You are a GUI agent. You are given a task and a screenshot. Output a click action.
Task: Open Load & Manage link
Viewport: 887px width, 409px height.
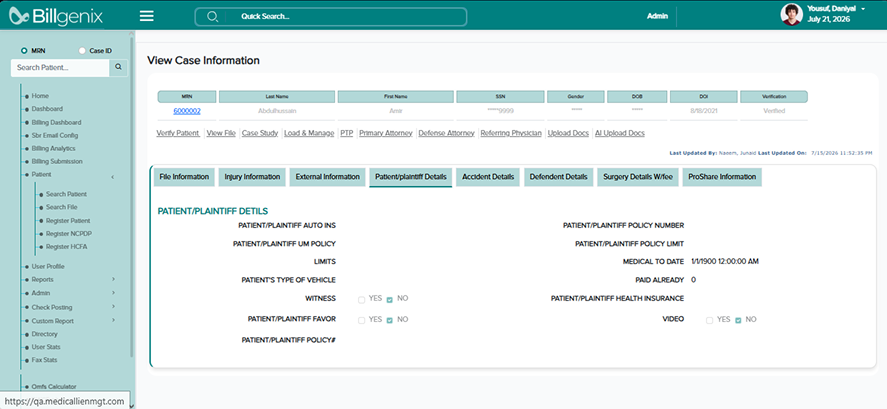[x=309, y=134]
